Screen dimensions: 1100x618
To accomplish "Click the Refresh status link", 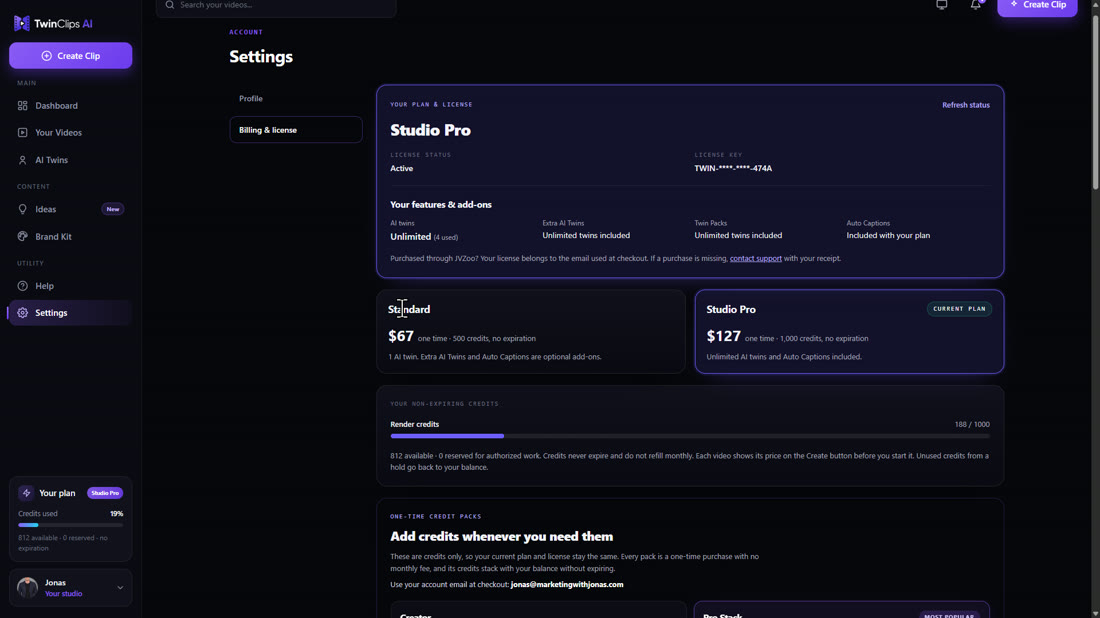I will click(965, 105).
